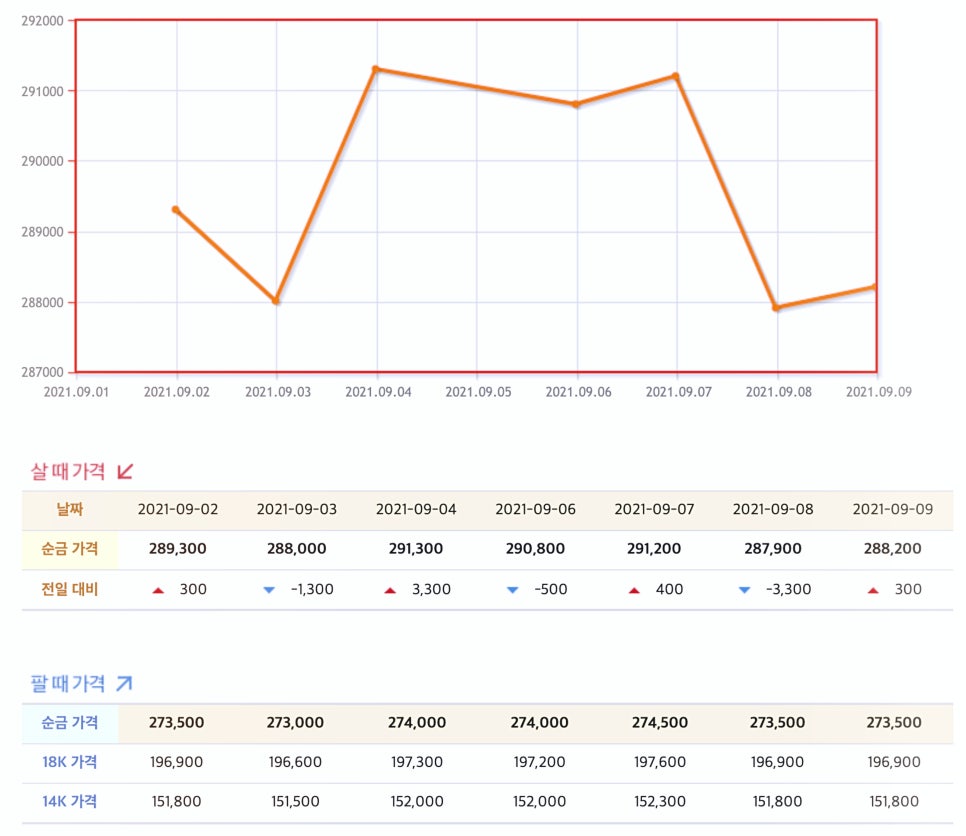This screenshot has width=966, height=836.
Task: Click the blue down triangle next to -500
Action: click(x=512, y=590)
